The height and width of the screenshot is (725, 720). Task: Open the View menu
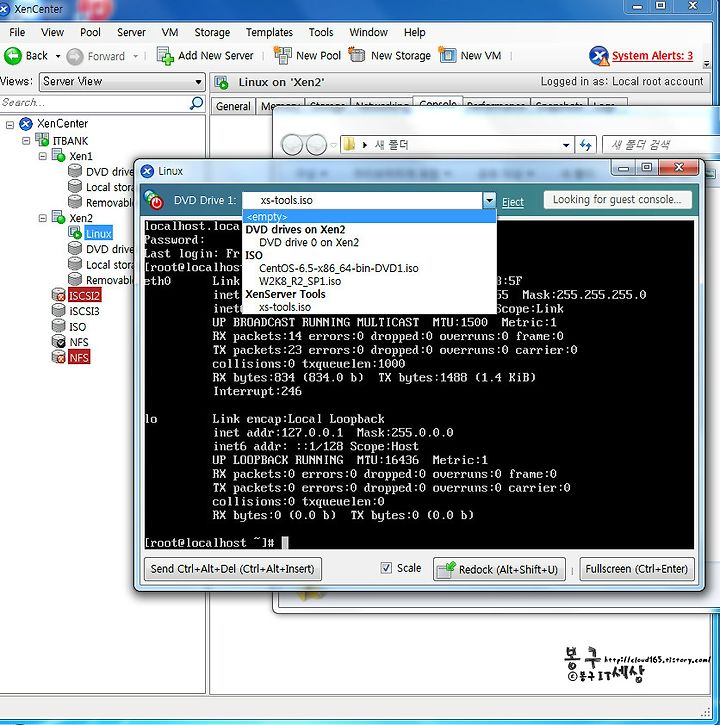(x=52, y=32)
